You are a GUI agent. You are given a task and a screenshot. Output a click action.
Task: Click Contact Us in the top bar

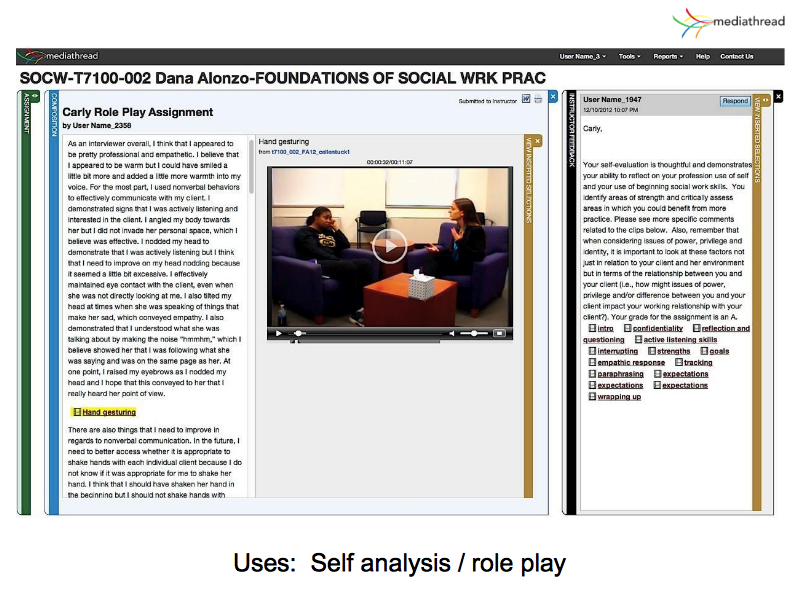(737, 56)
